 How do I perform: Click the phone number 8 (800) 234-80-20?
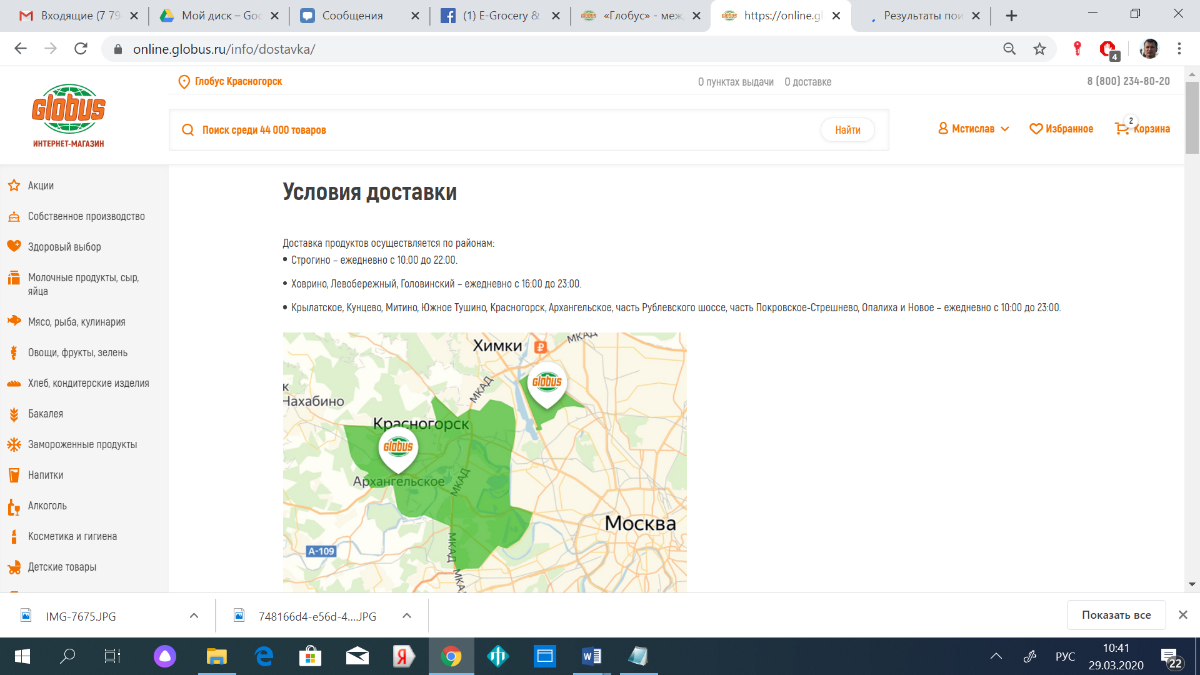(1128, 82)
